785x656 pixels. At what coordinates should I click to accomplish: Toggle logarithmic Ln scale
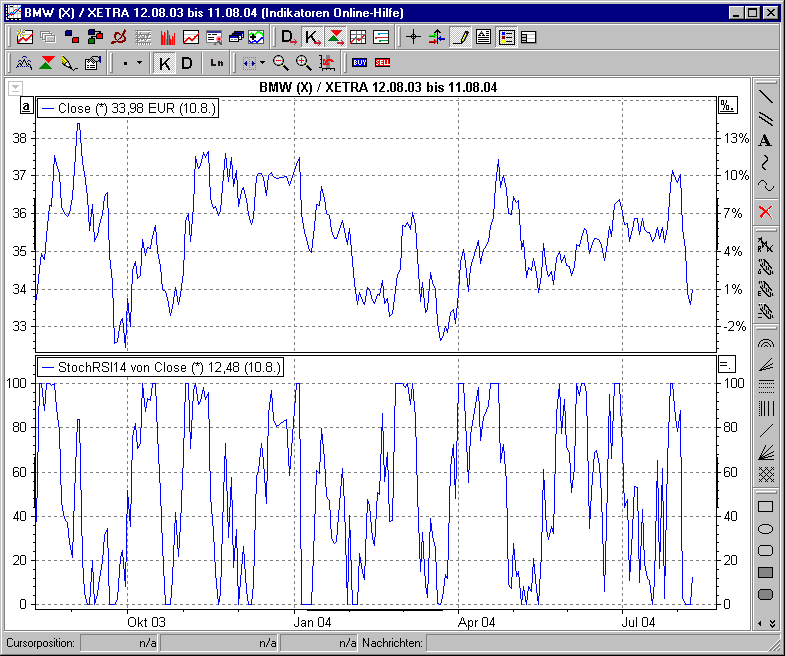[x=217, y=63]
